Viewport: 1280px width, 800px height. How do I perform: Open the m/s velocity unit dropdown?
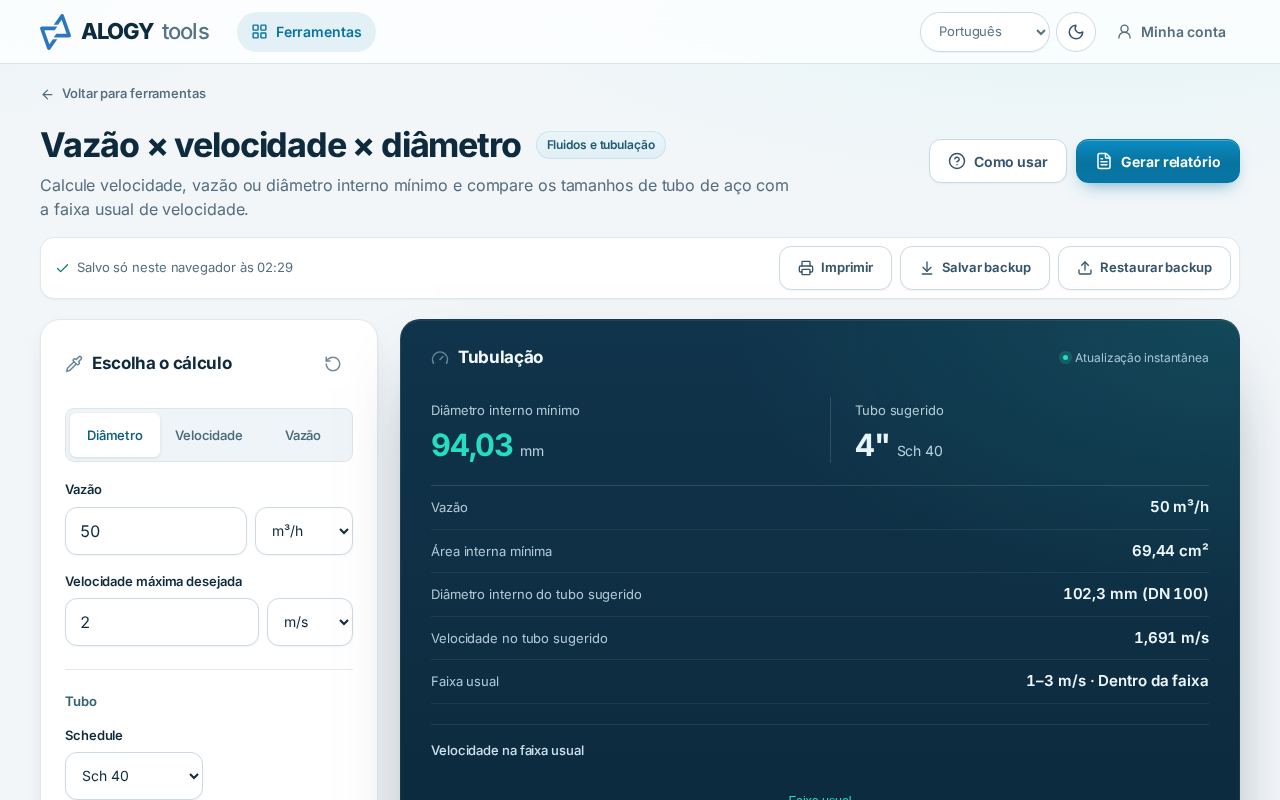click(310, 622)
